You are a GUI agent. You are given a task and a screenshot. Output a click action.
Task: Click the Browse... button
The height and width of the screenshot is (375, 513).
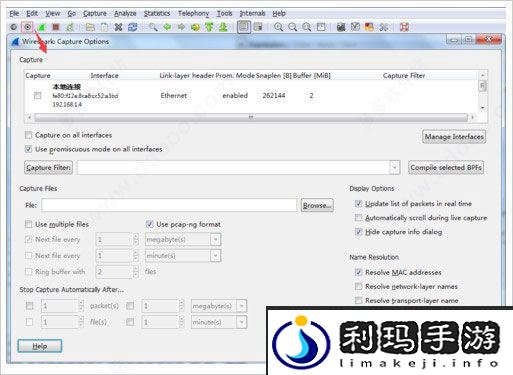pyautogui.click(x=317, y=205)
